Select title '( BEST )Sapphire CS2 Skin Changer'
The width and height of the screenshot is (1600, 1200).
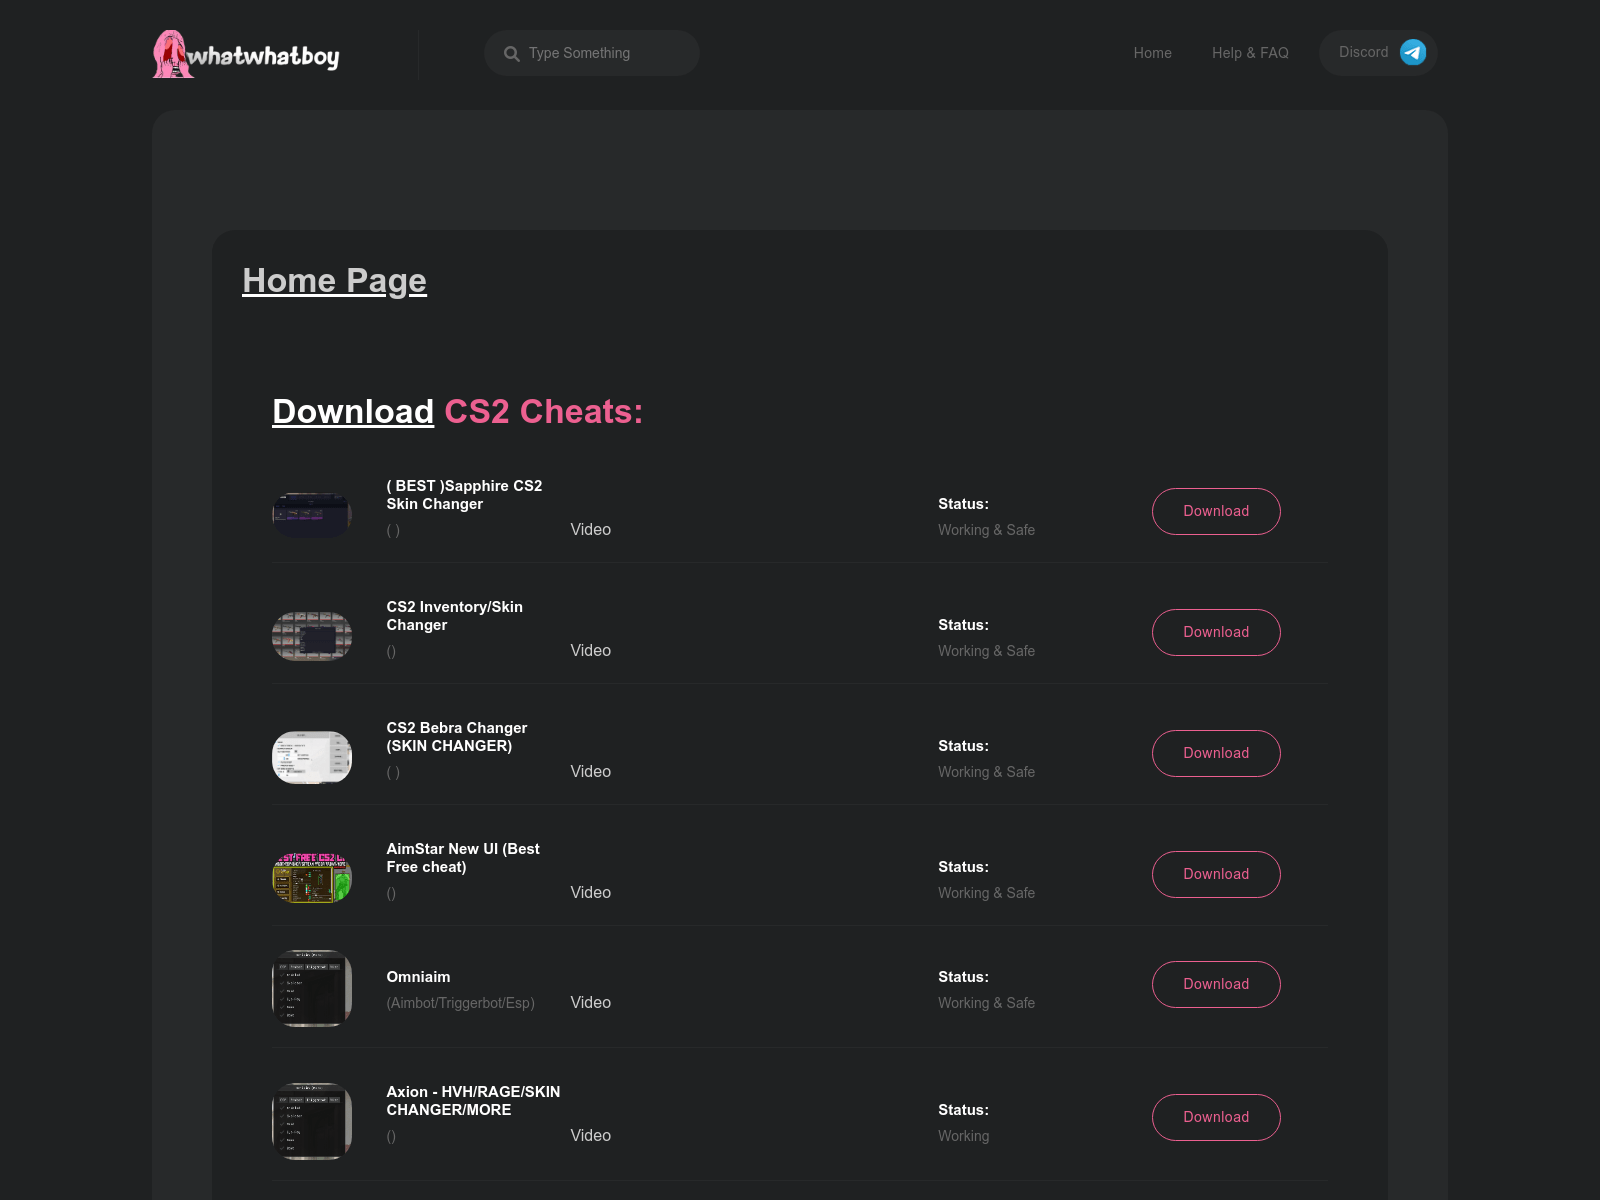click(x=464, y=495)
